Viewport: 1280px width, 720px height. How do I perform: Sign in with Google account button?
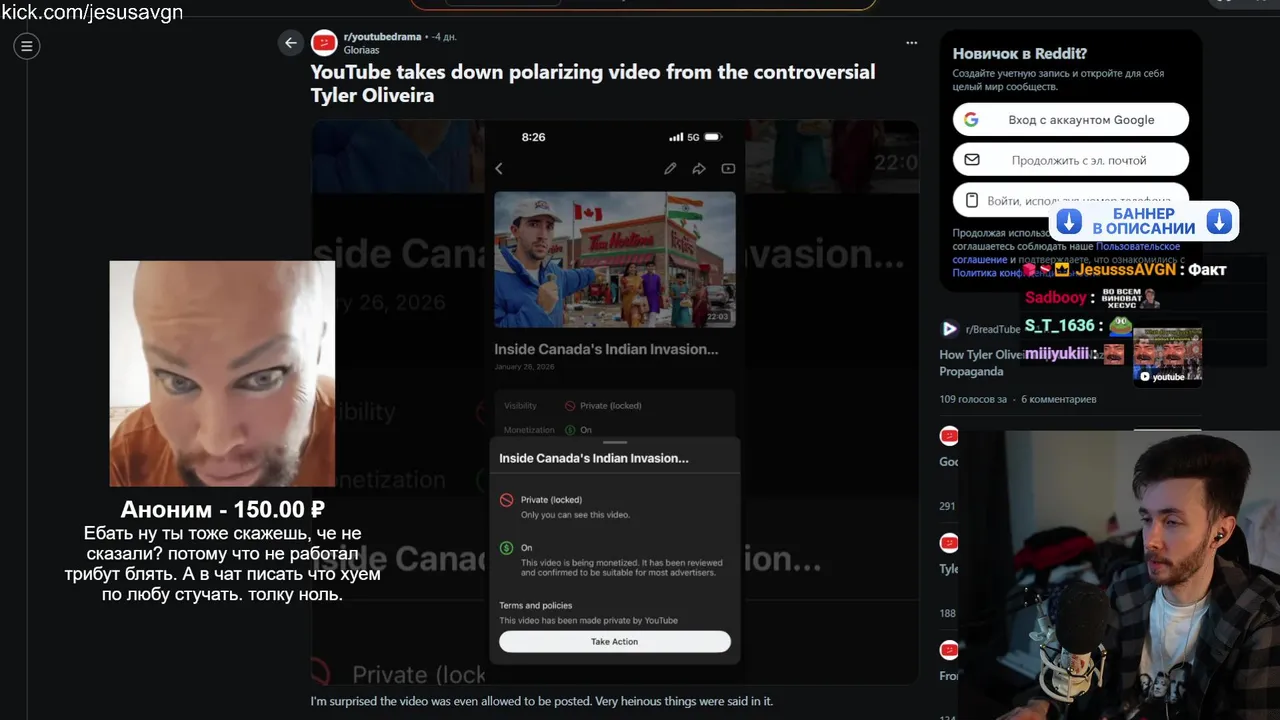pos(1071,120)
